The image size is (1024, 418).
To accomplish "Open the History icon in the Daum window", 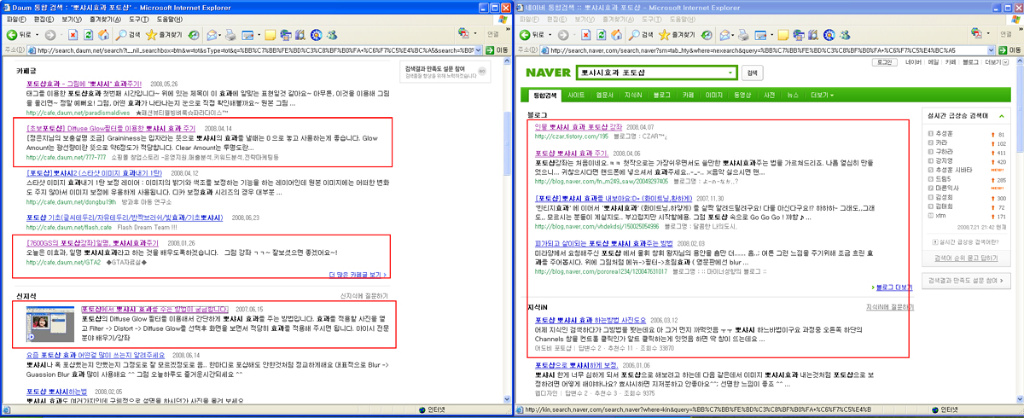I will (x=194, y=35).
